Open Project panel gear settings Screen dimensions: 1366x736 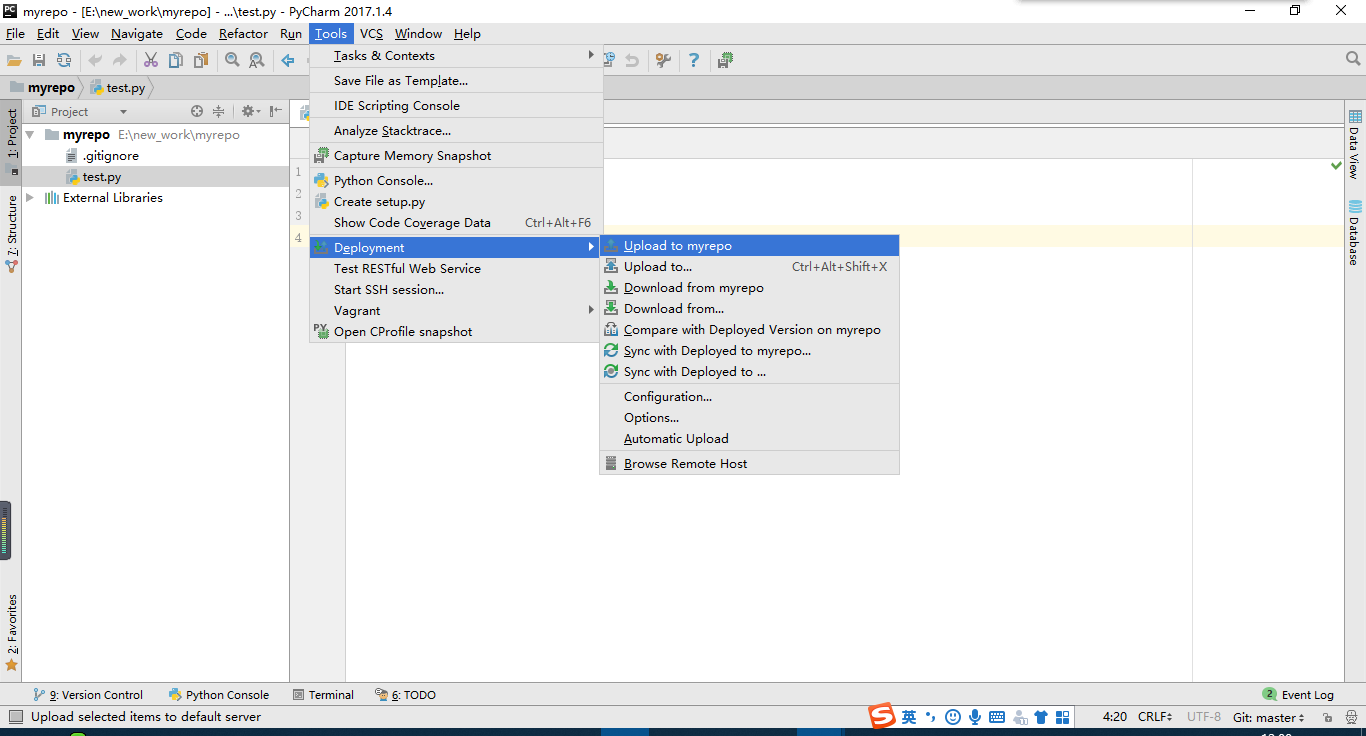click(250, 112)
